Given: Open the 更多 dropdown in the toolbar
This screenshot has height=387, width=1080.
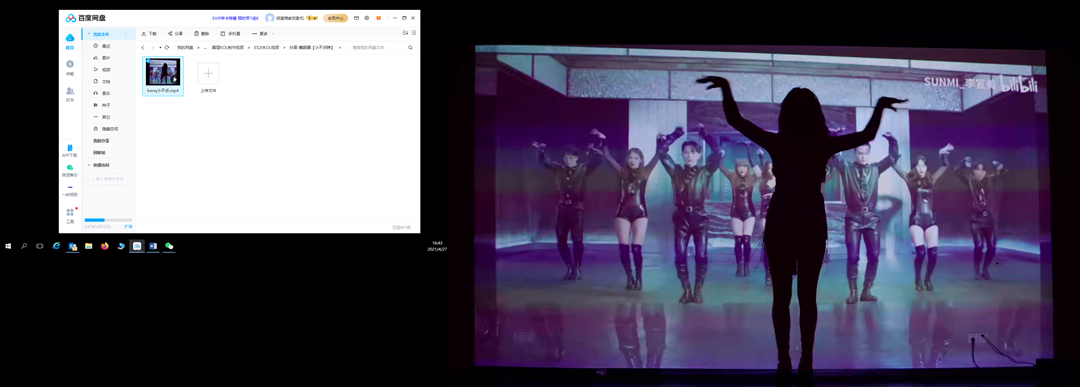Looking at the screenshot, I should pos(263,33).
